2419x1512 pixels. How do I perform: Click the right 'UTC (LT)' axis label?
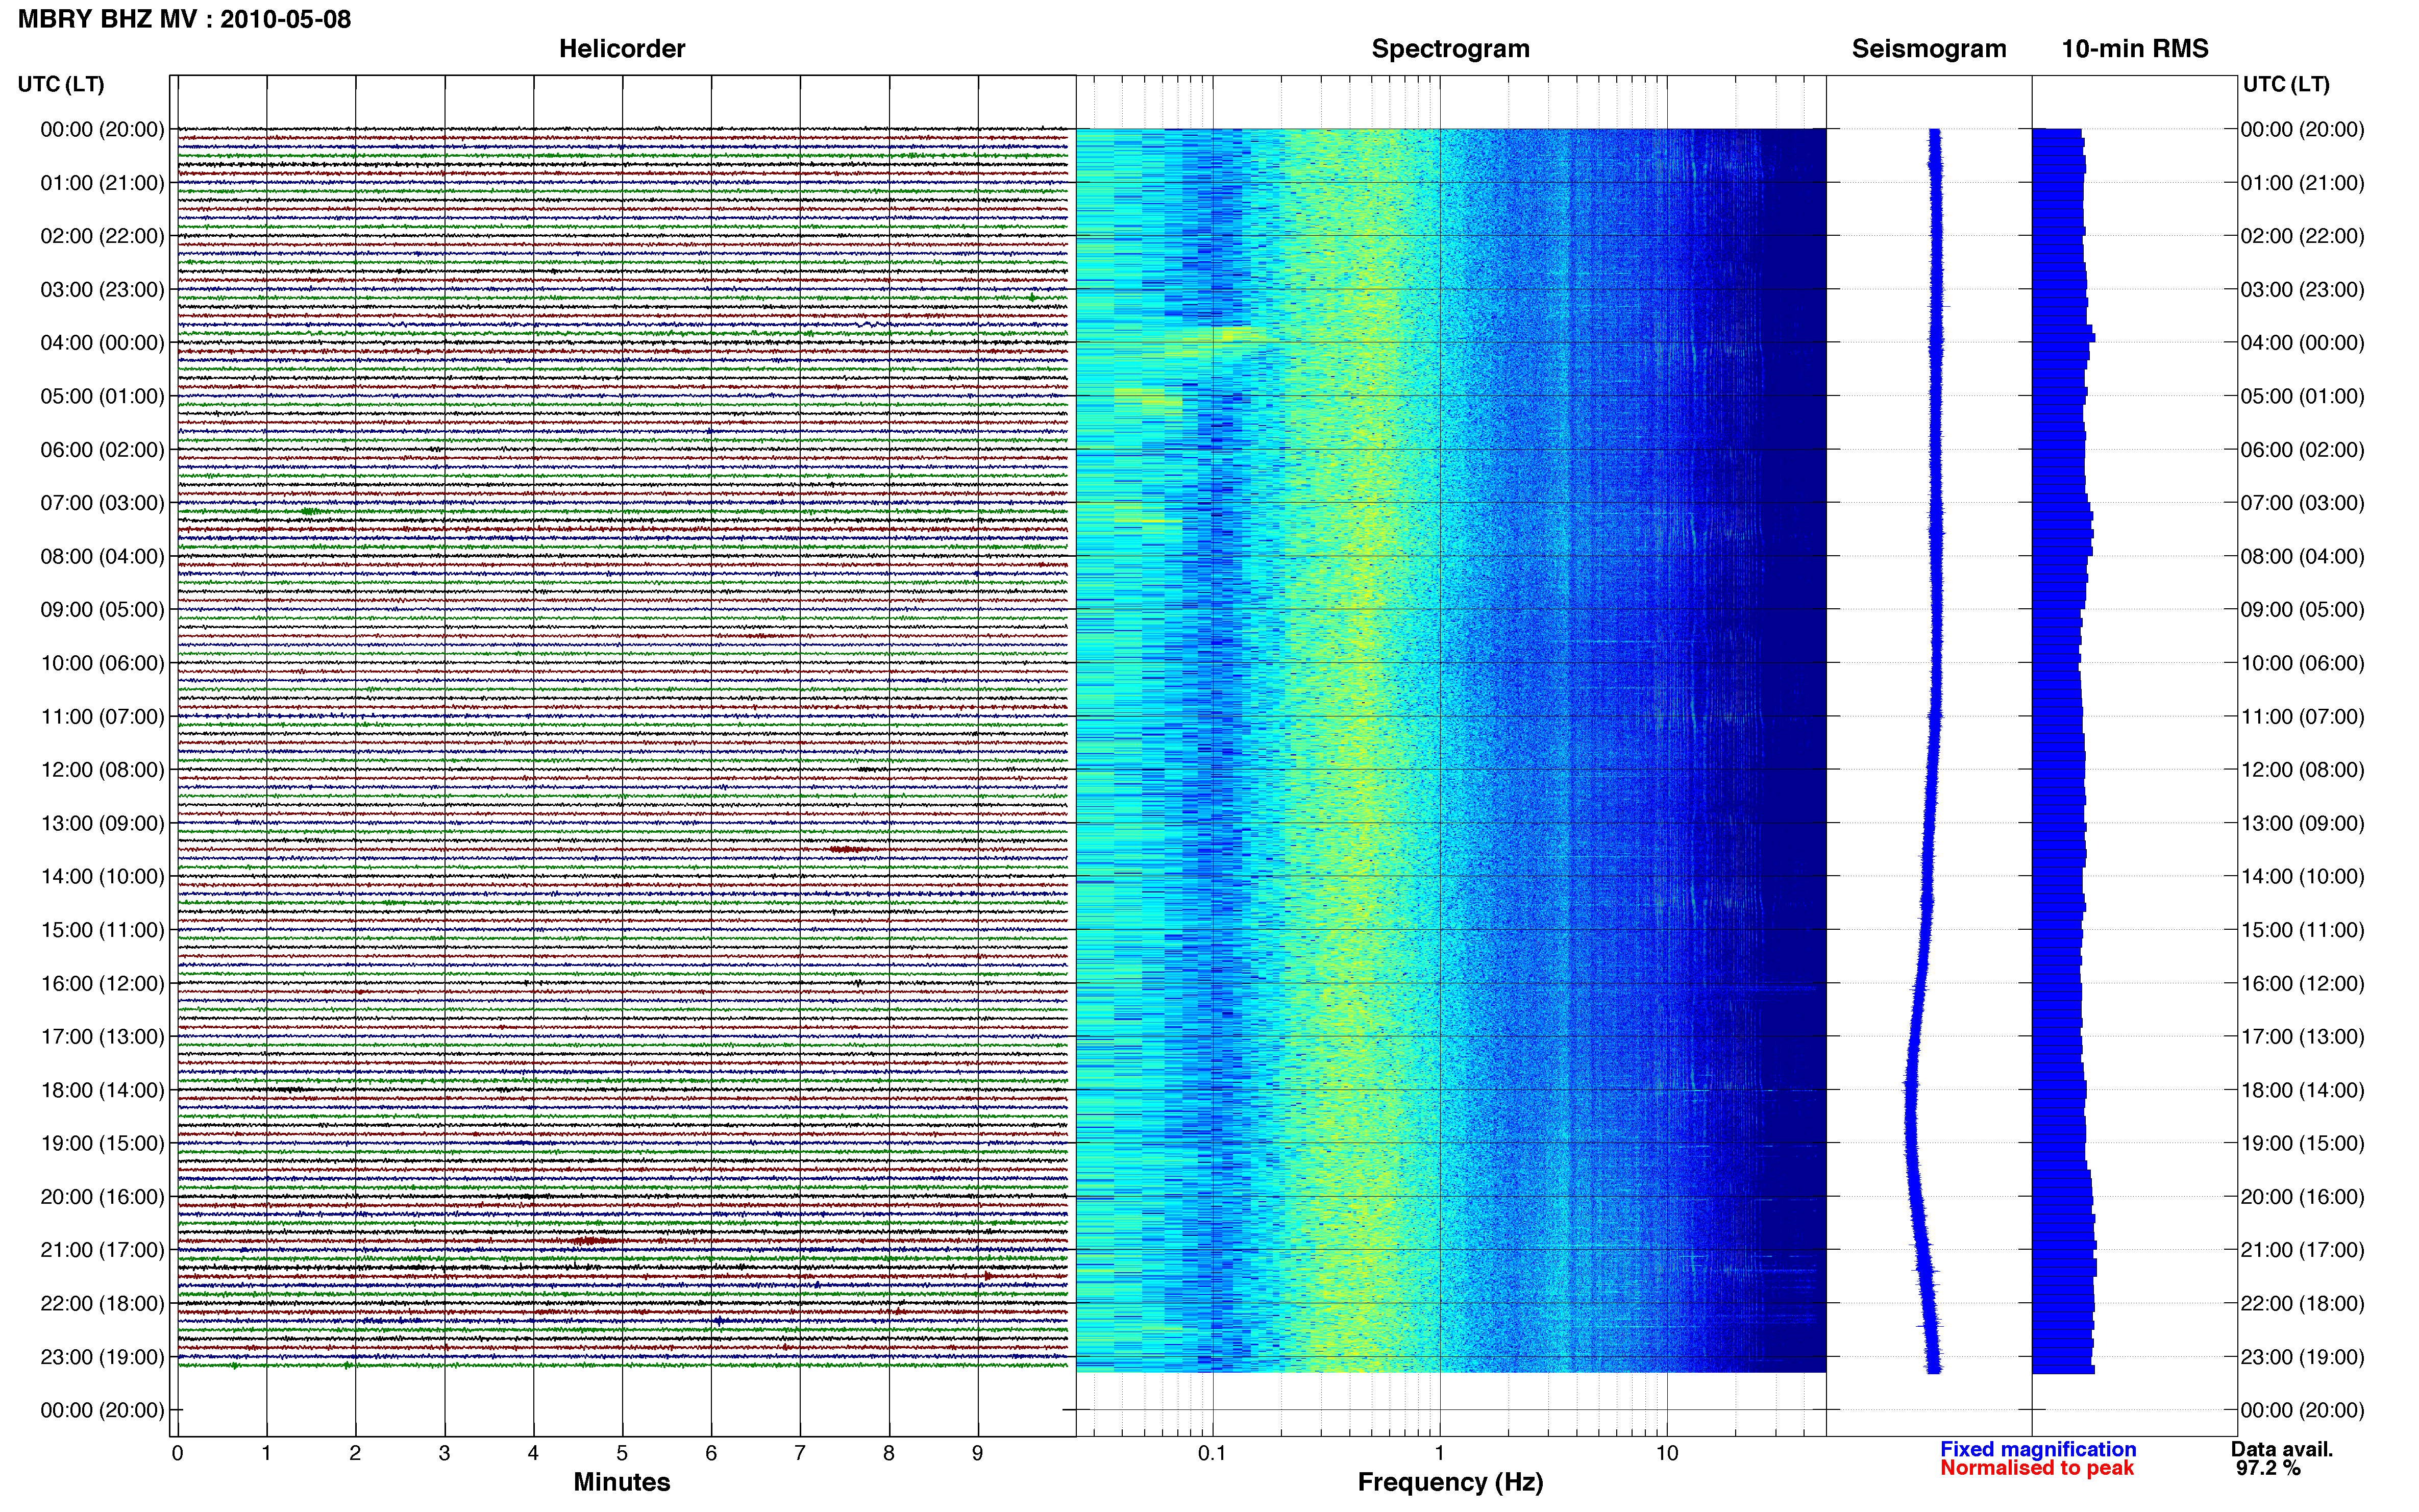click(x=2286, y=84)
